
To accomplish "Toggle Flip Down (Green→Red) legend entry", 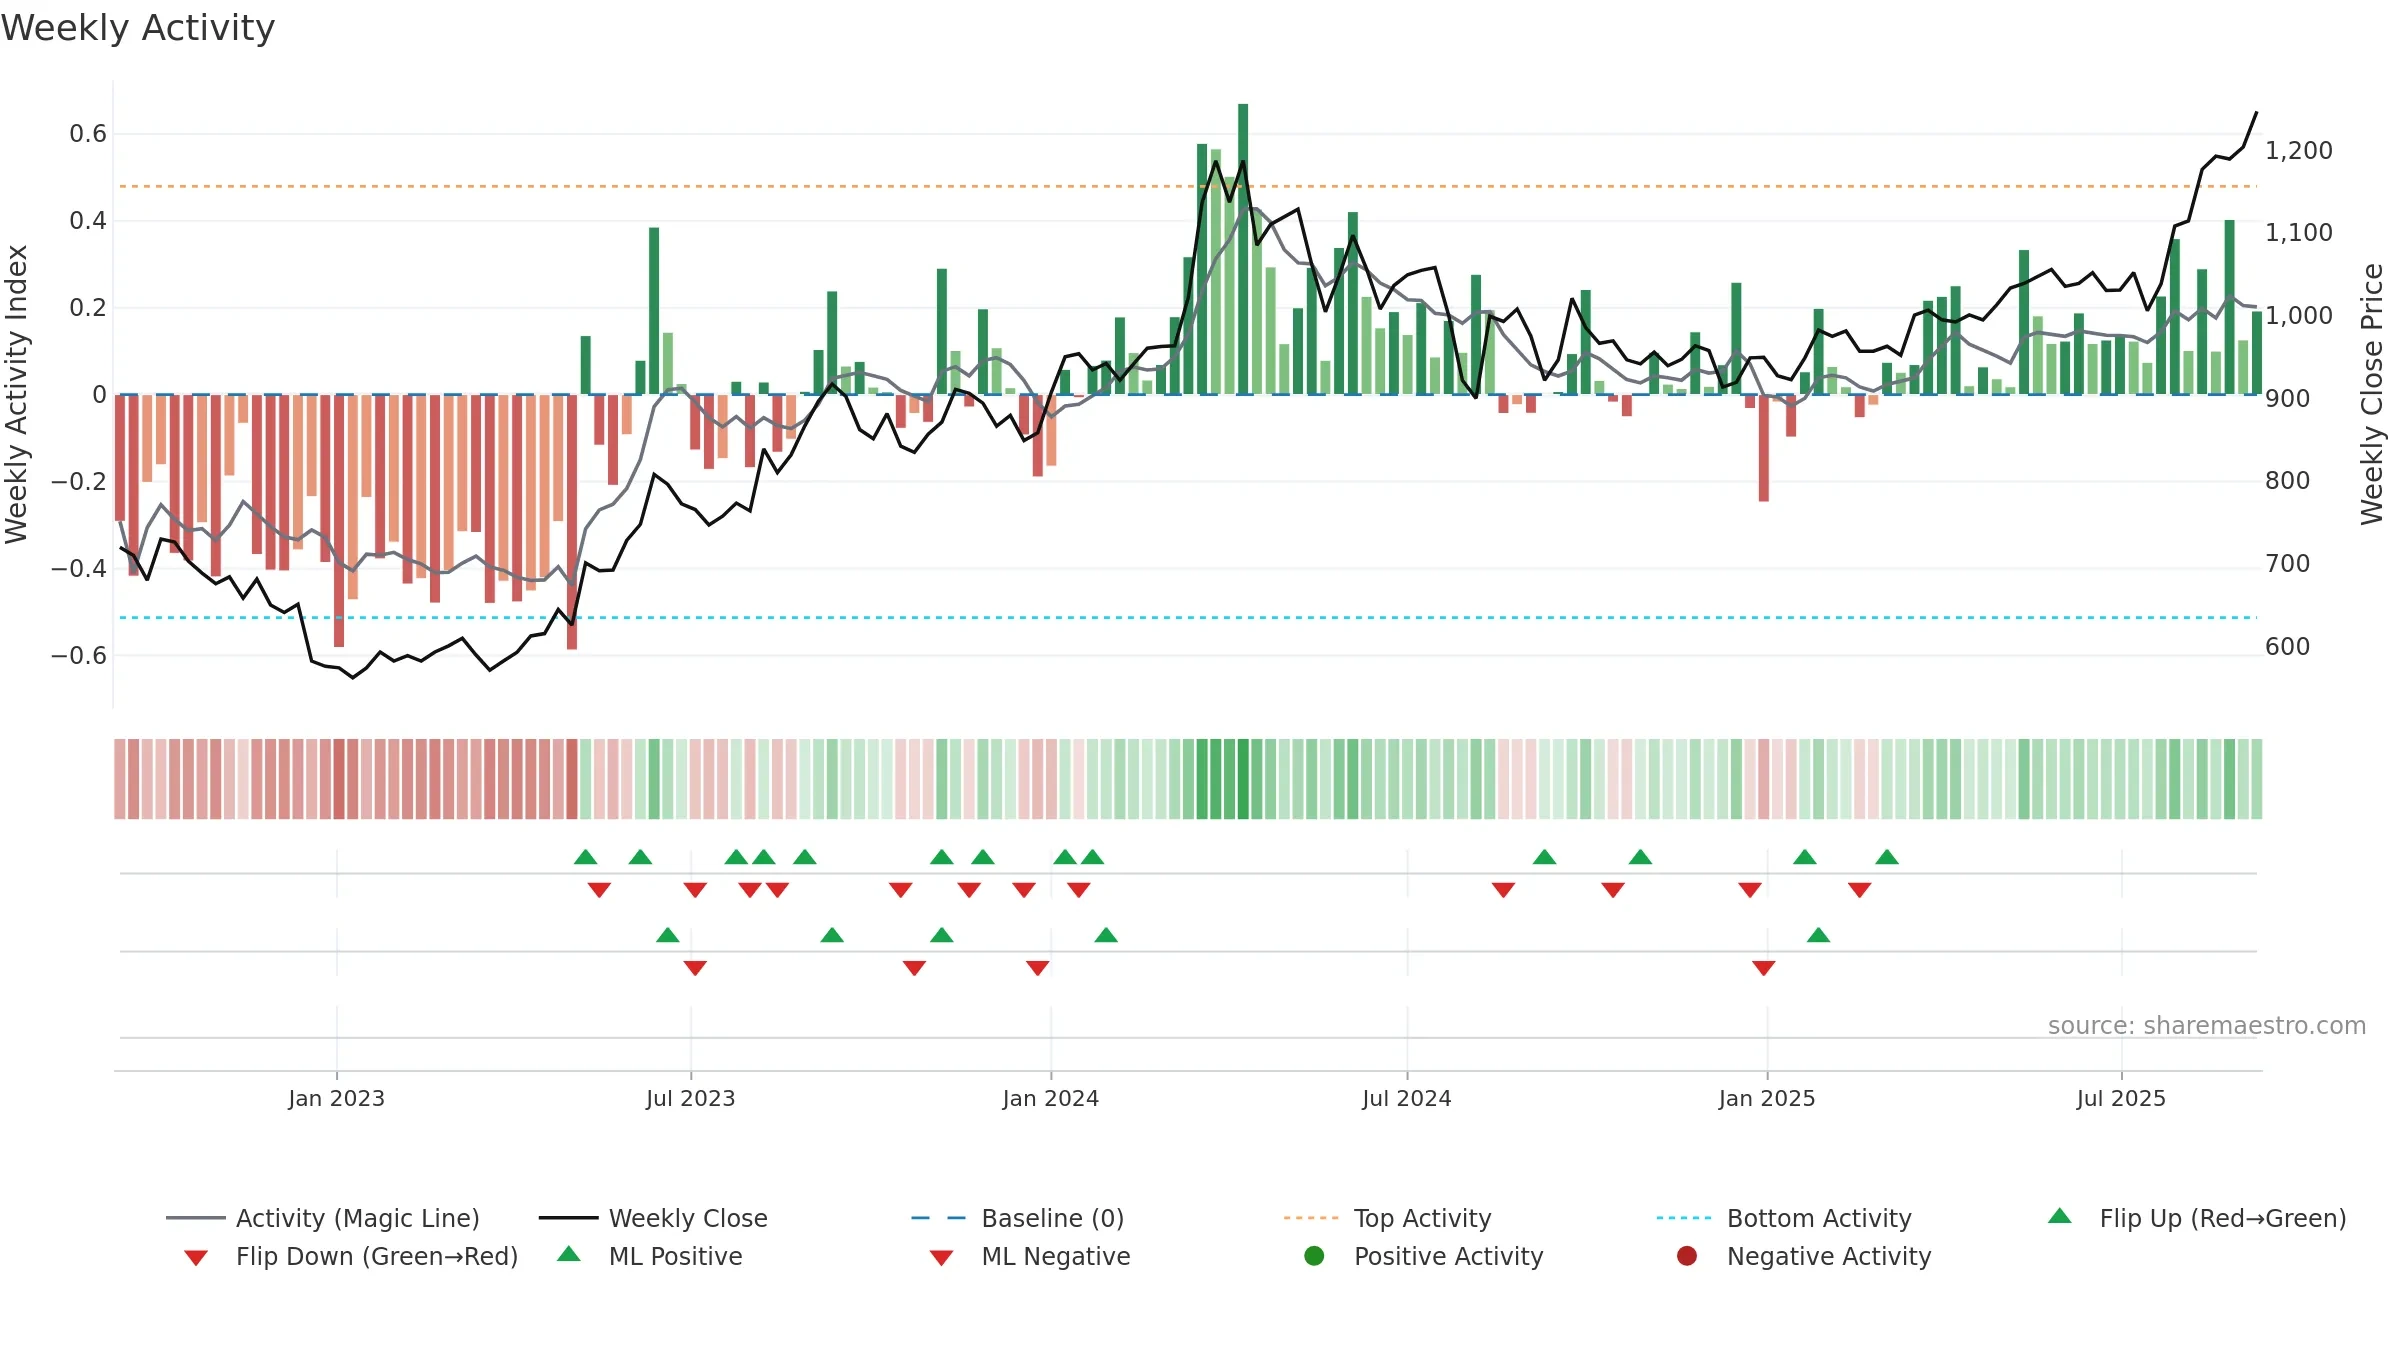I will pos(351,1256).
